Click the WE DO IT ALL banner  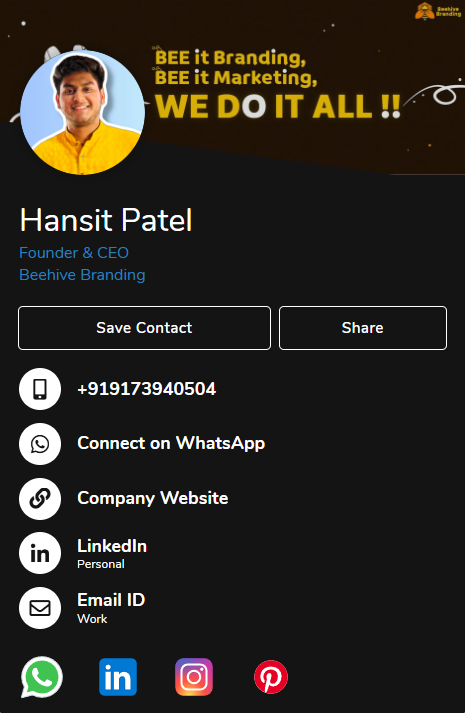click(x=278, y=106)
